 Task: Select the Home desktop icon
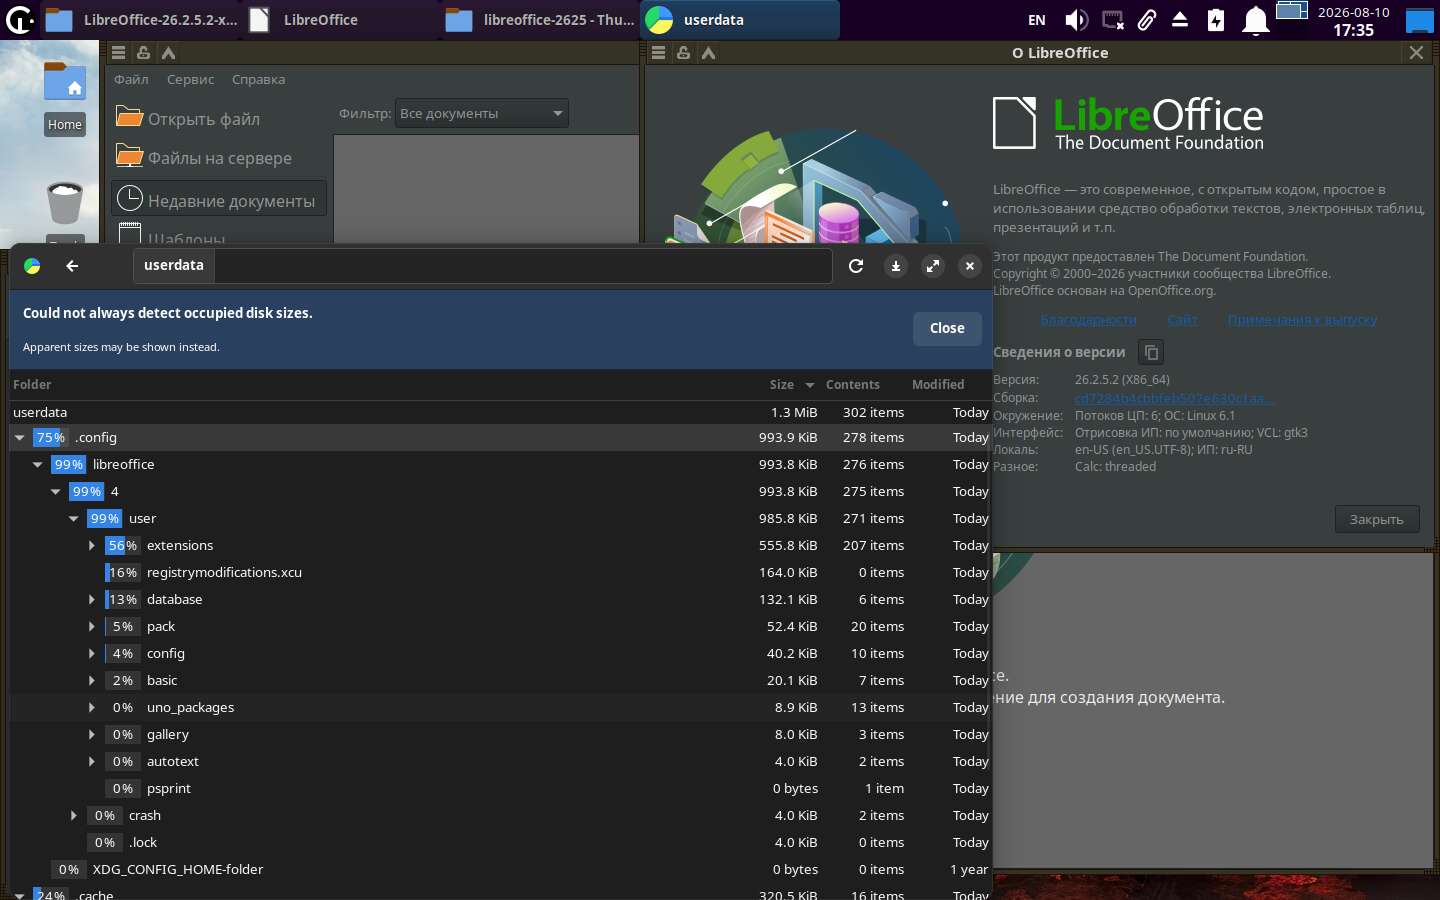(x=65, y=97)
